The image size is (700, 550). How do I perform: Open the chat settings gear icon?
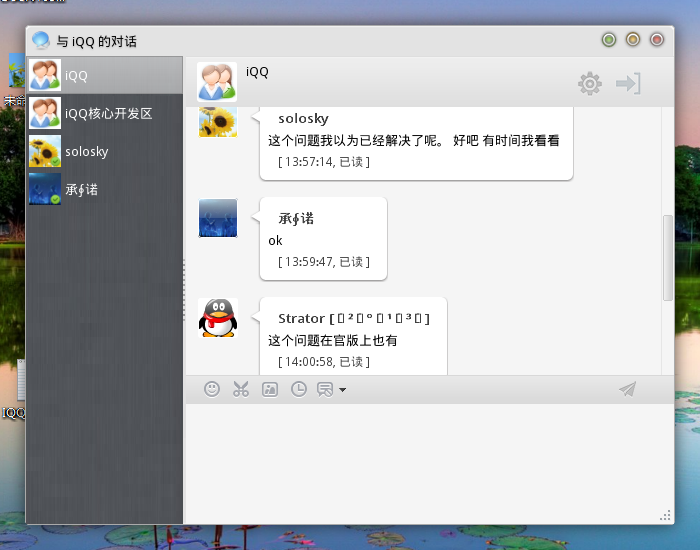coord(590,83)
